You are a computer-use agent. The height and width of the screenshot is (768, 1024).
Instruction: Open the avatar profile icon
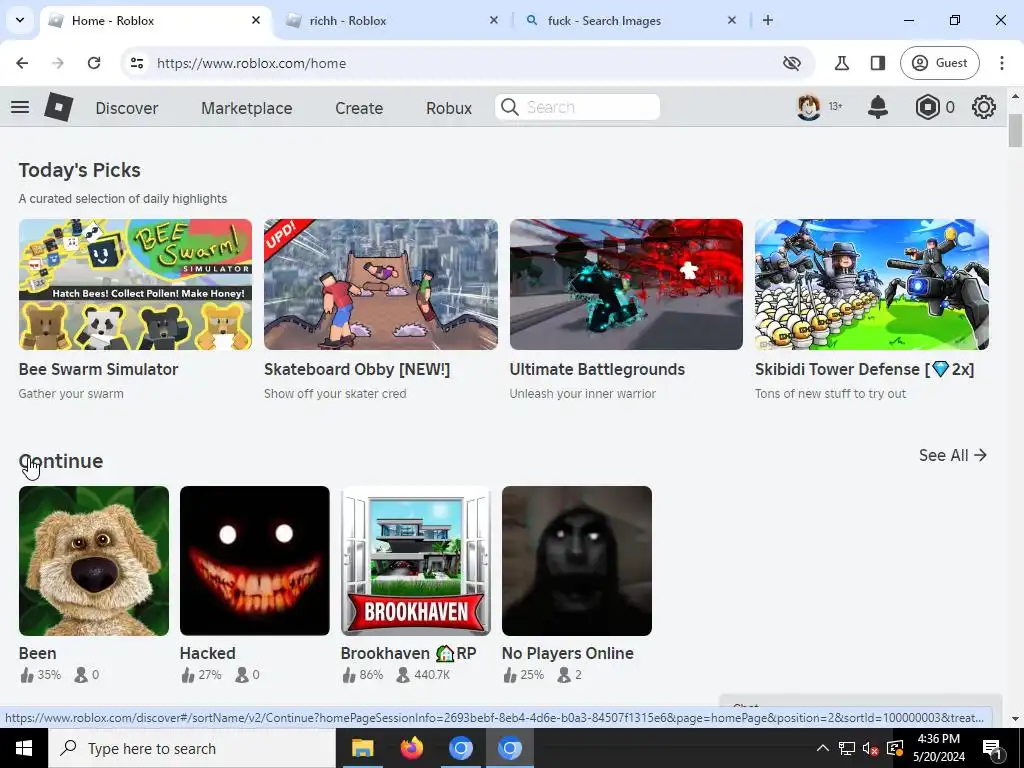coord(808,107)
